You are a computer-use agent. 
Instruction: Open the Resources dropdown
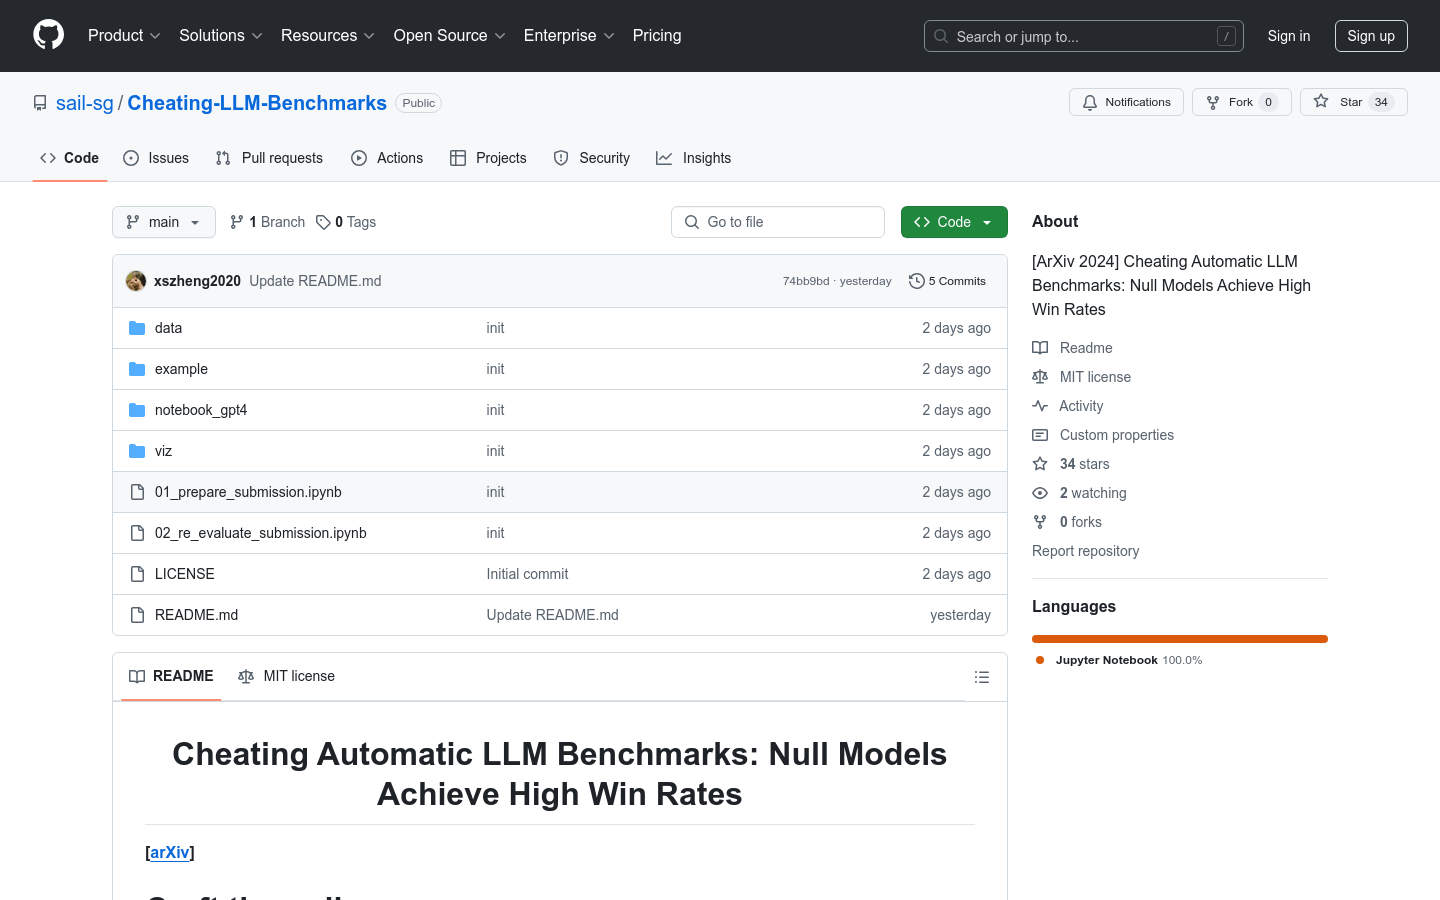(x=328, y=36)
